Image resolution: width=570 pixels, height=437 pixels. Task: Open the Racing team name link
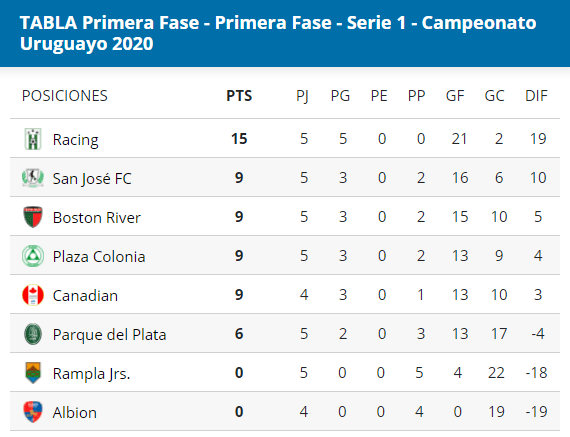(76, 140)
